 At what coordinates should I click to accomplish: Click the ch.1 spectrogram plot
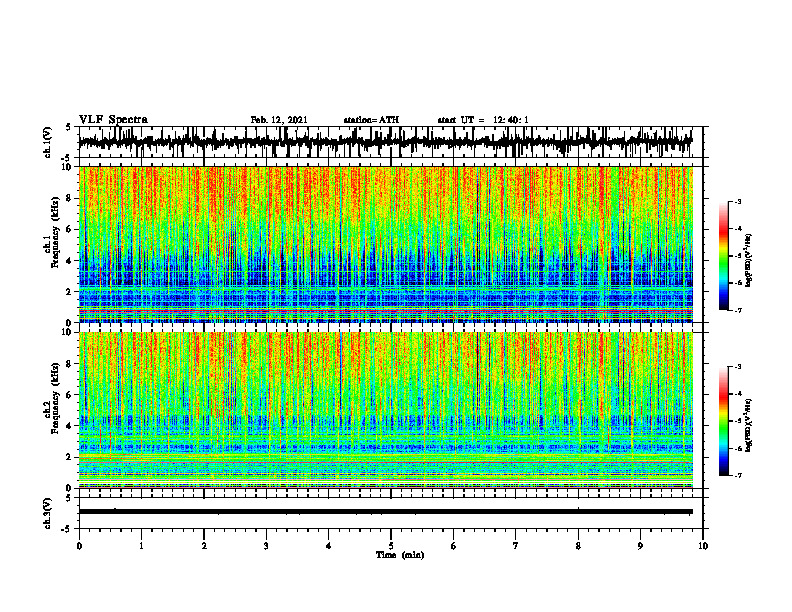(386, 244)
